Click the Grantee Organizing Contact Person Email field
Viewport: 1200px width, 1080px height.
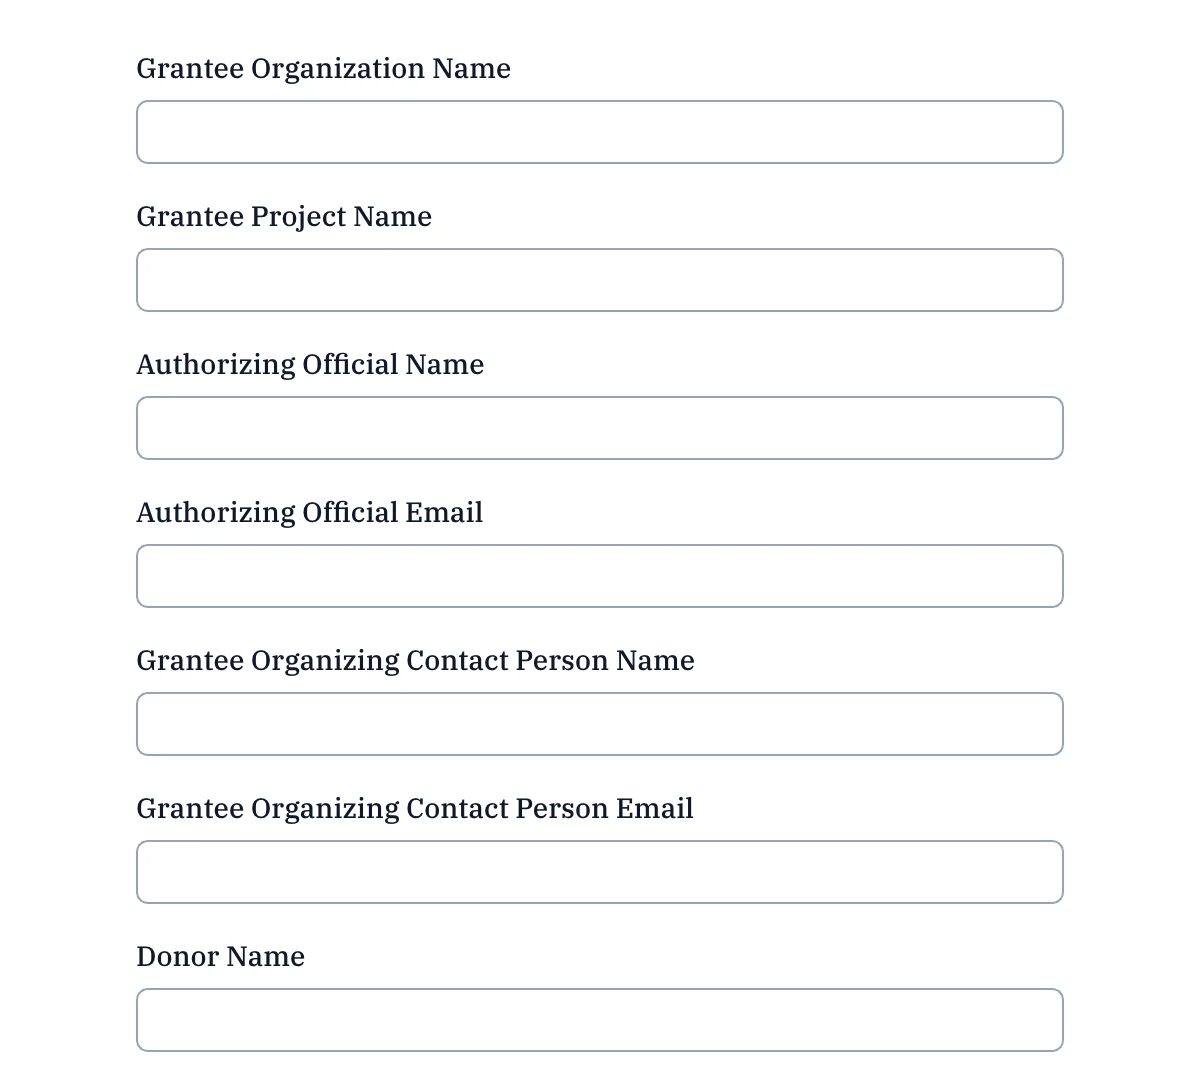599,872
